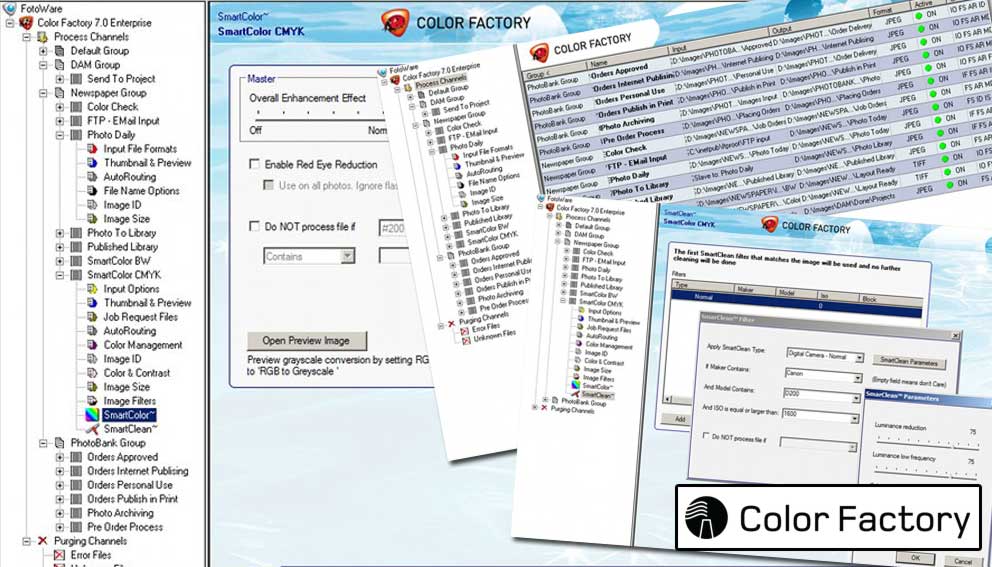Click Error Files icon in large tree
Viewport: 992px width, 567px height.
pyautogui.click(x=59, y=555)
